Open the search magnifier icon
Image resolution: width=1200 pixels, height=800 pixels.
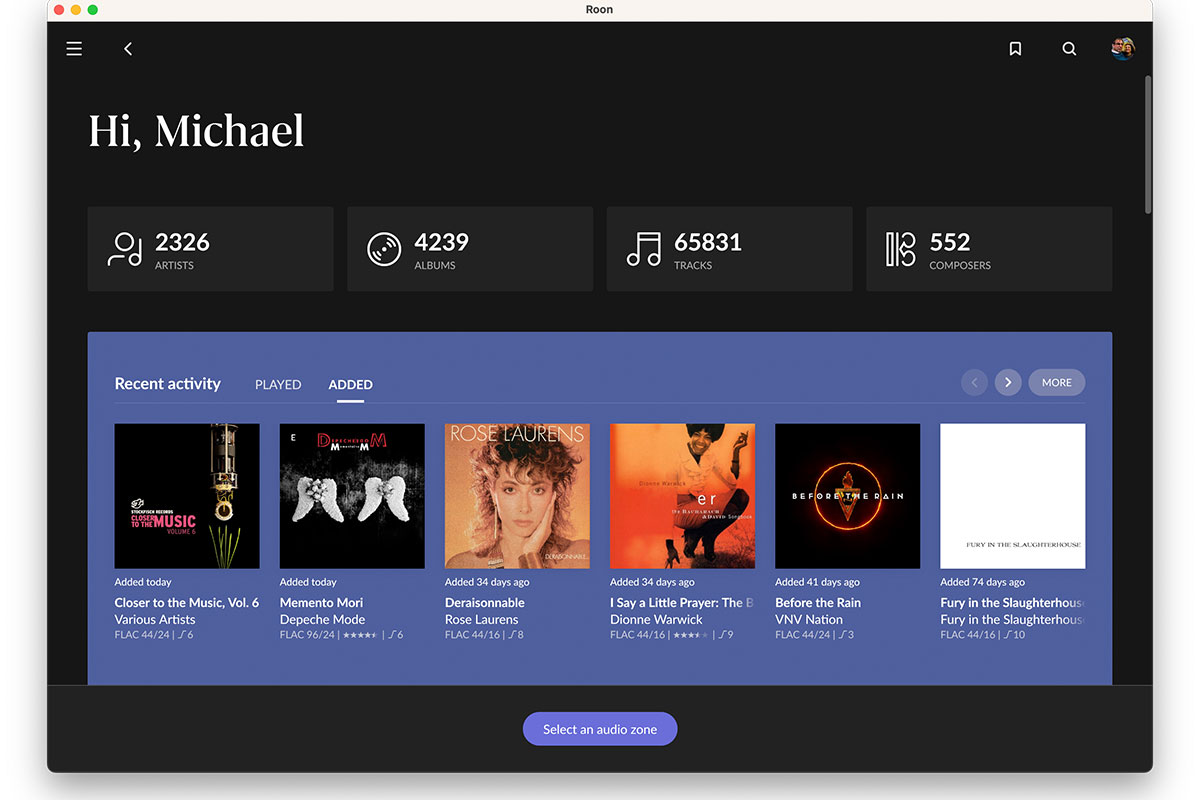point(1069,49)
